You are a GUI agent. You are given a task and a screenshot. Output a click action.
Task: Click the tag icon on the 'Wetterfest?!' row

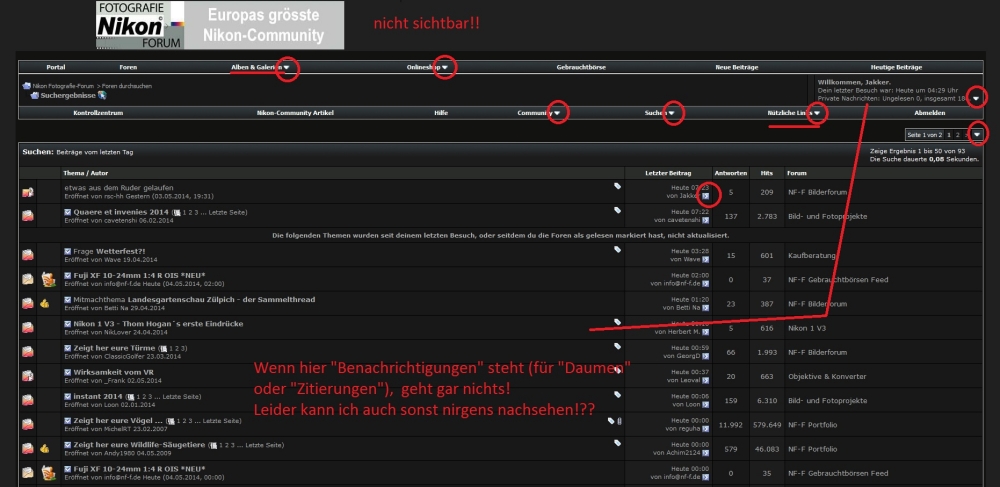point(617,249)
